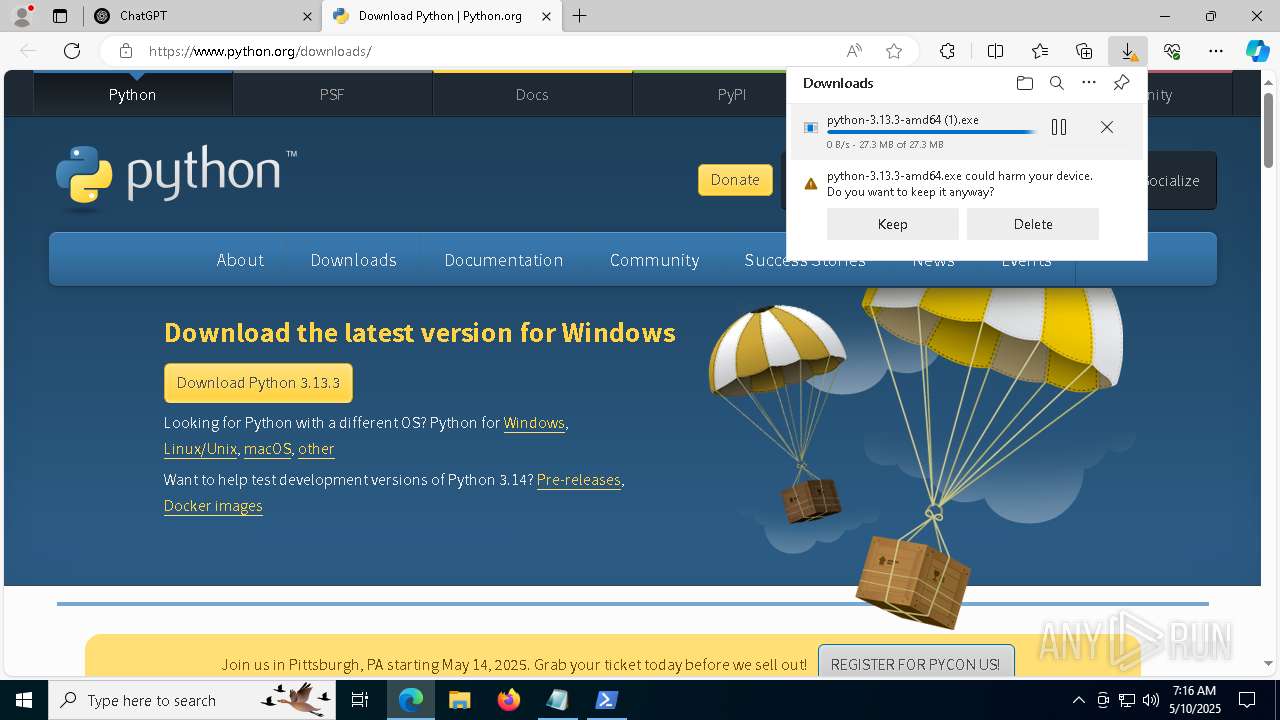
Task: Open Downloads more options menu
Action: tap(1089, 83)
